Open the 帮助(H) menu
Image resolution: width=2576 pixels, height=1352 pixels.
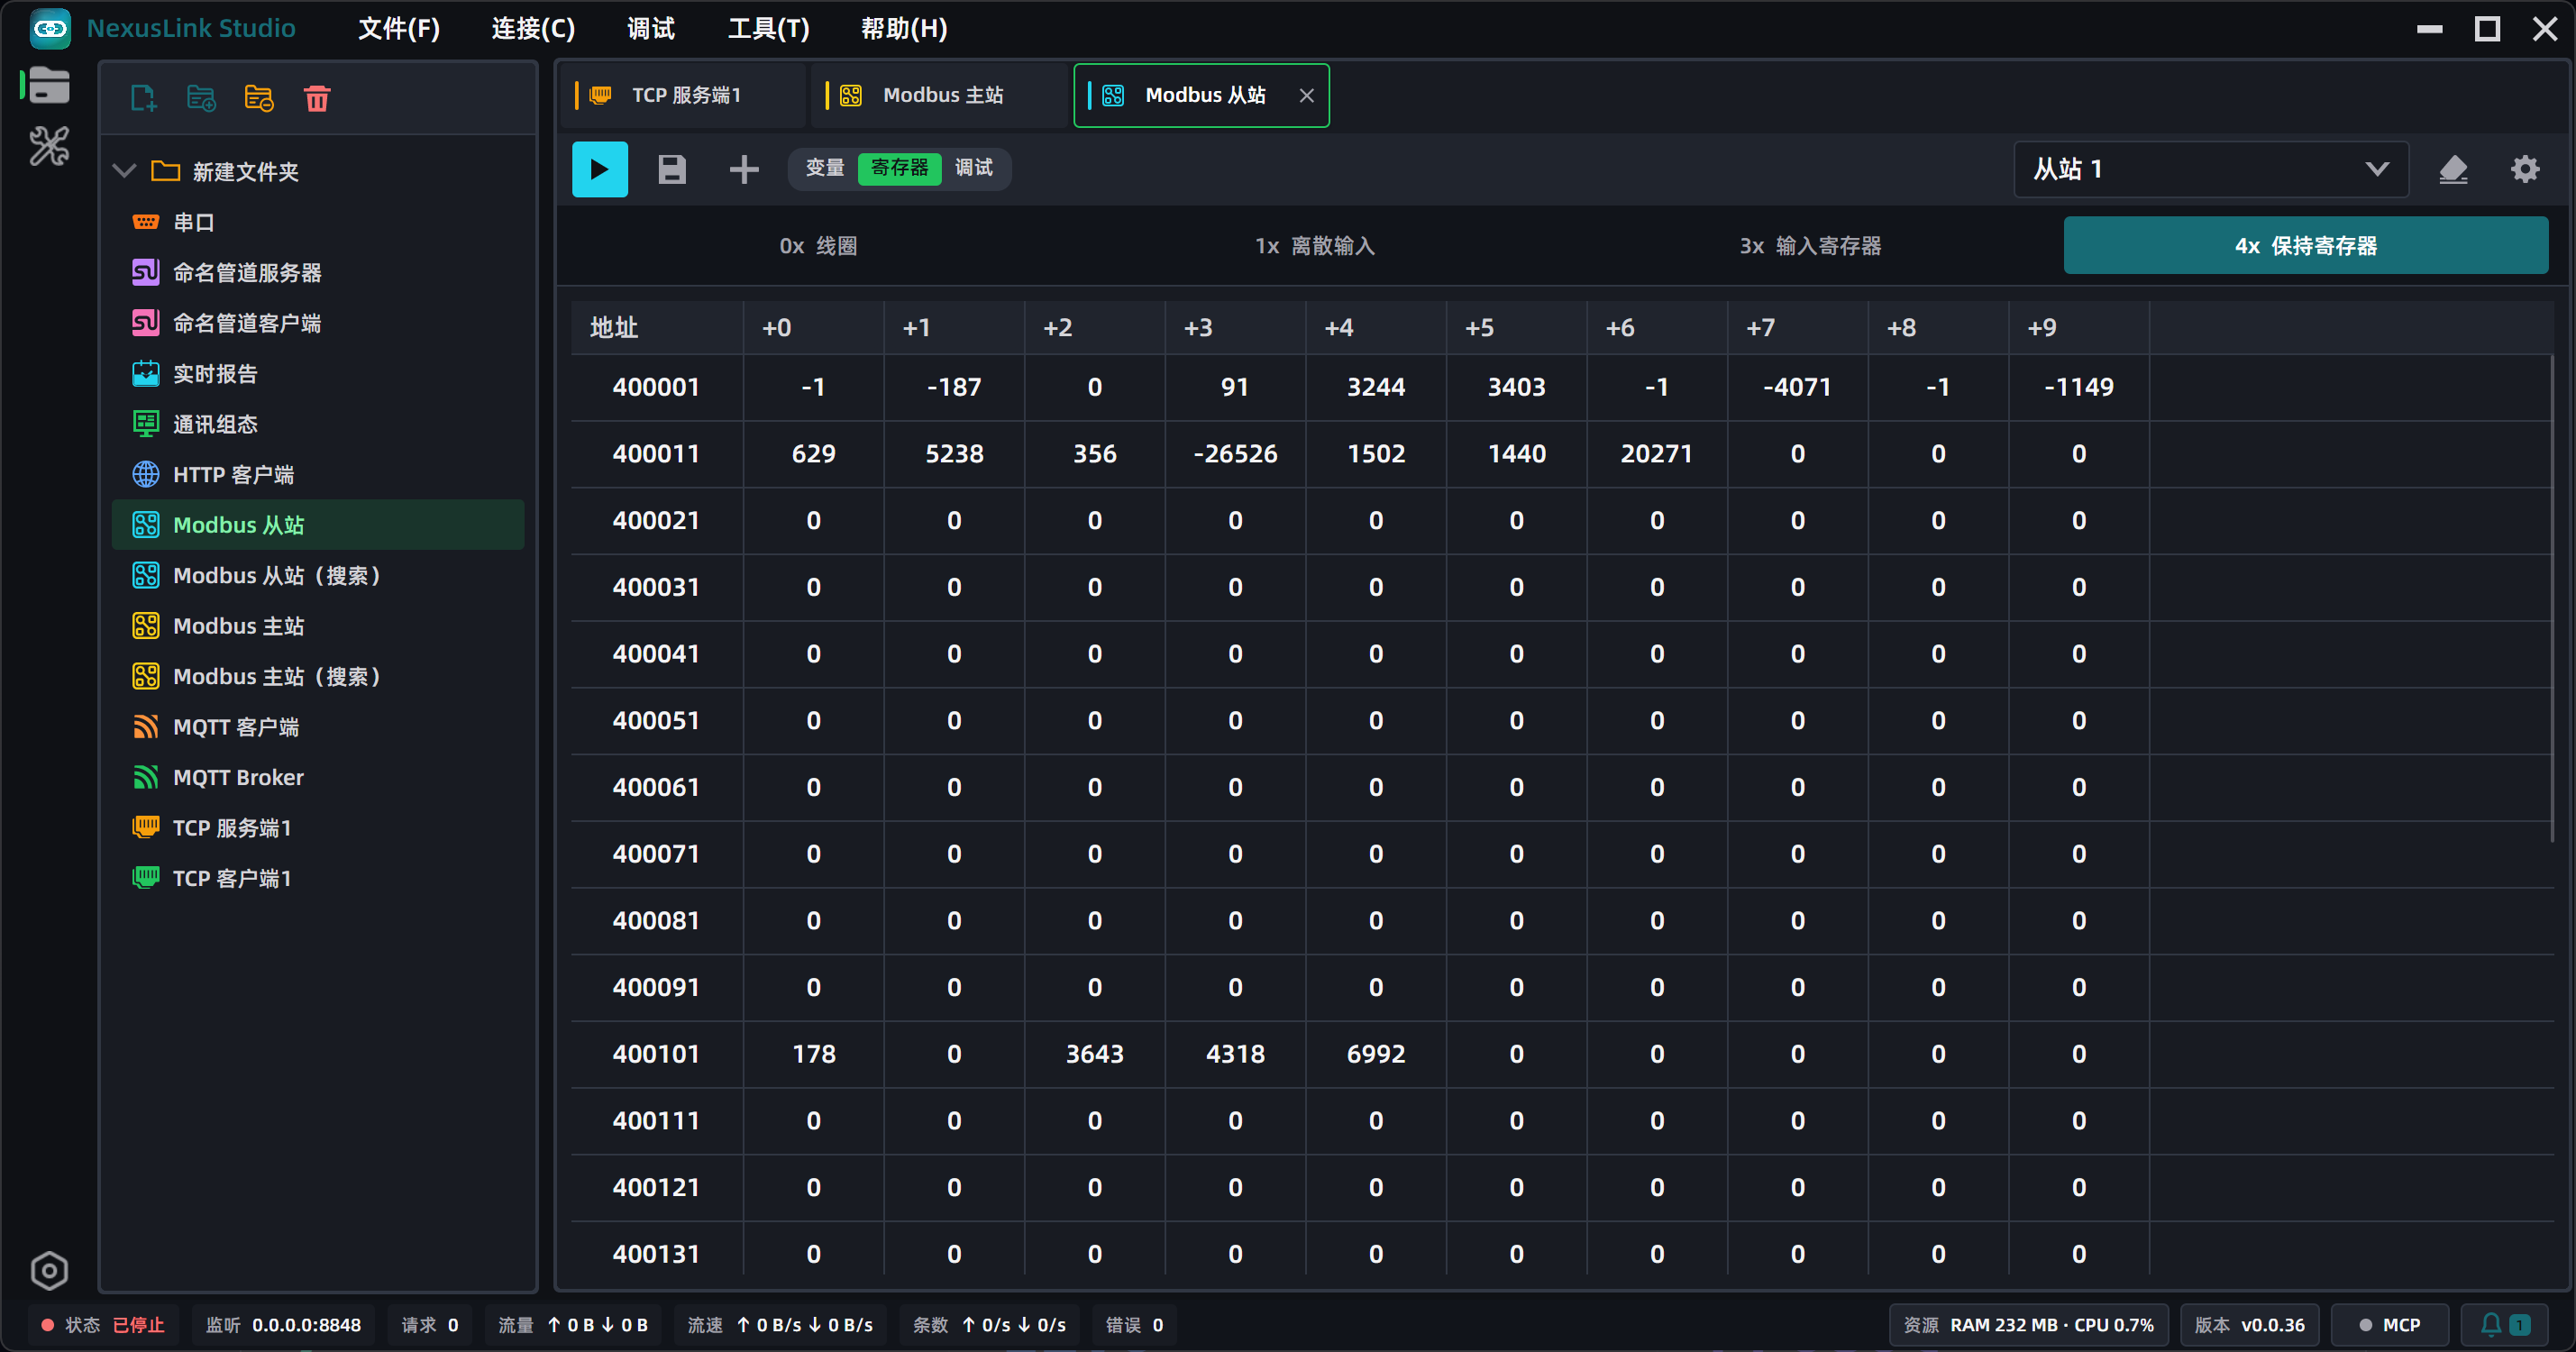[904, 28]
